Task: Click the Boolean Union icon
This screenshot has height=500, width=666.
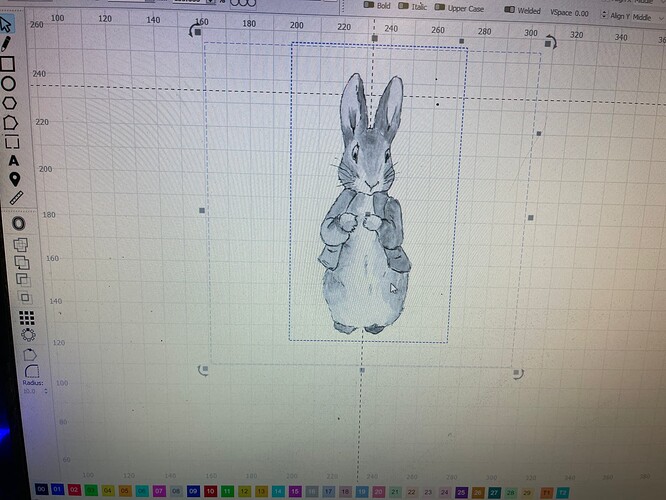Action: click(x=22, y=263)
